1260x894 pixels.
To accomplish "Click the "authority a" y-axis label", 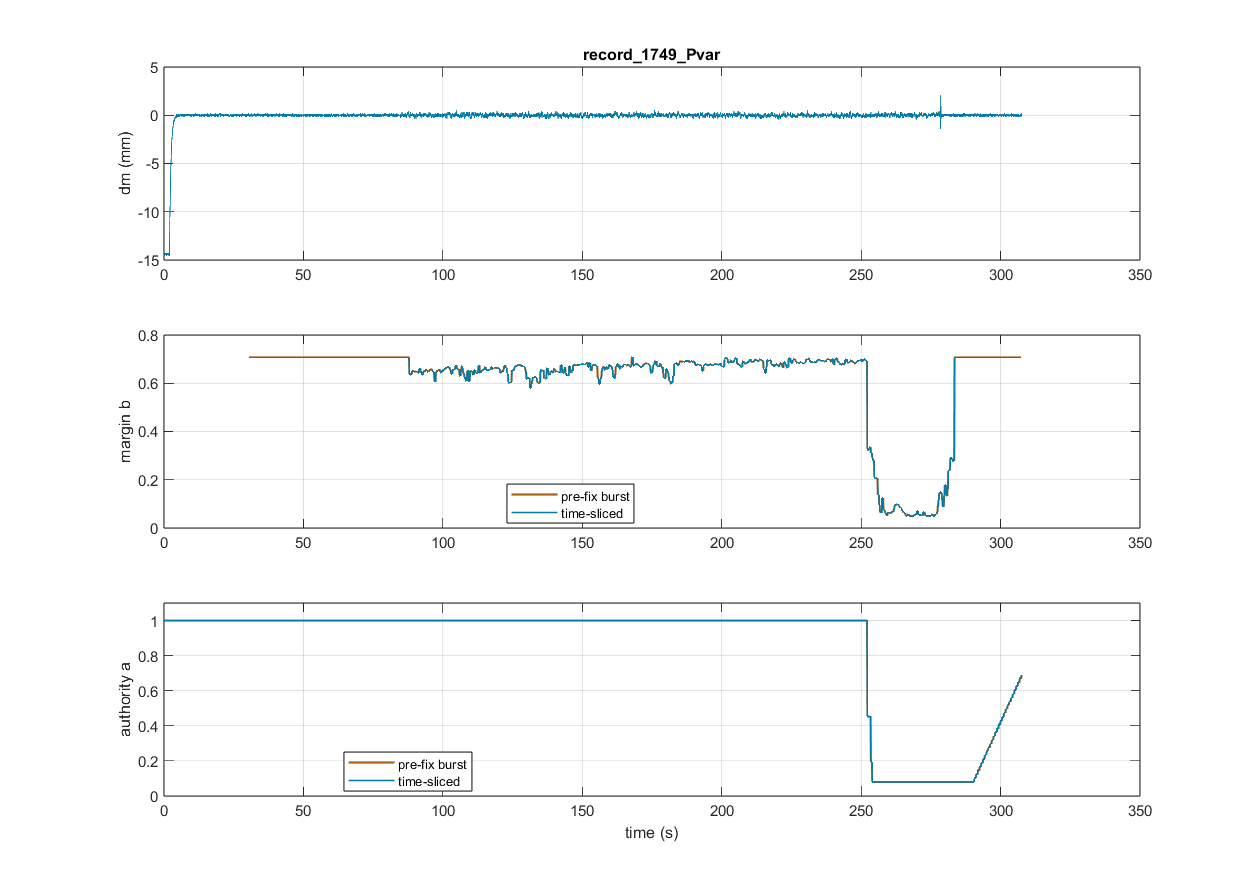I will [126, 699].
